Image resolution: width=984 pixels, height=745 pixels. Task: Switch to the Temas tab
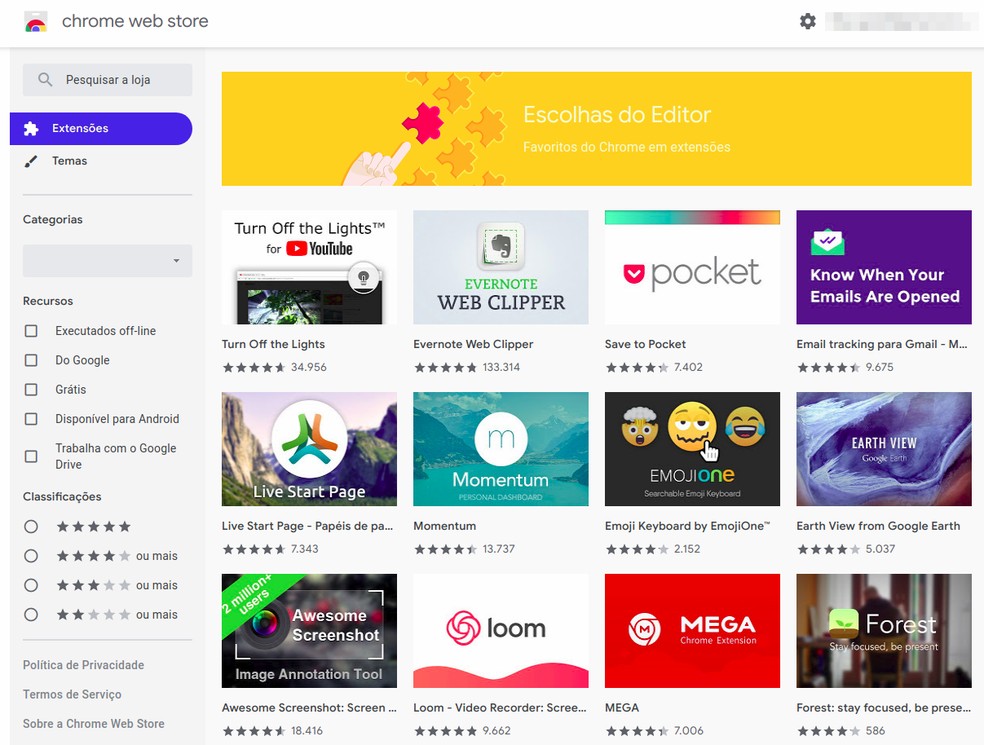pyautogui.click(x=101, y=161)
